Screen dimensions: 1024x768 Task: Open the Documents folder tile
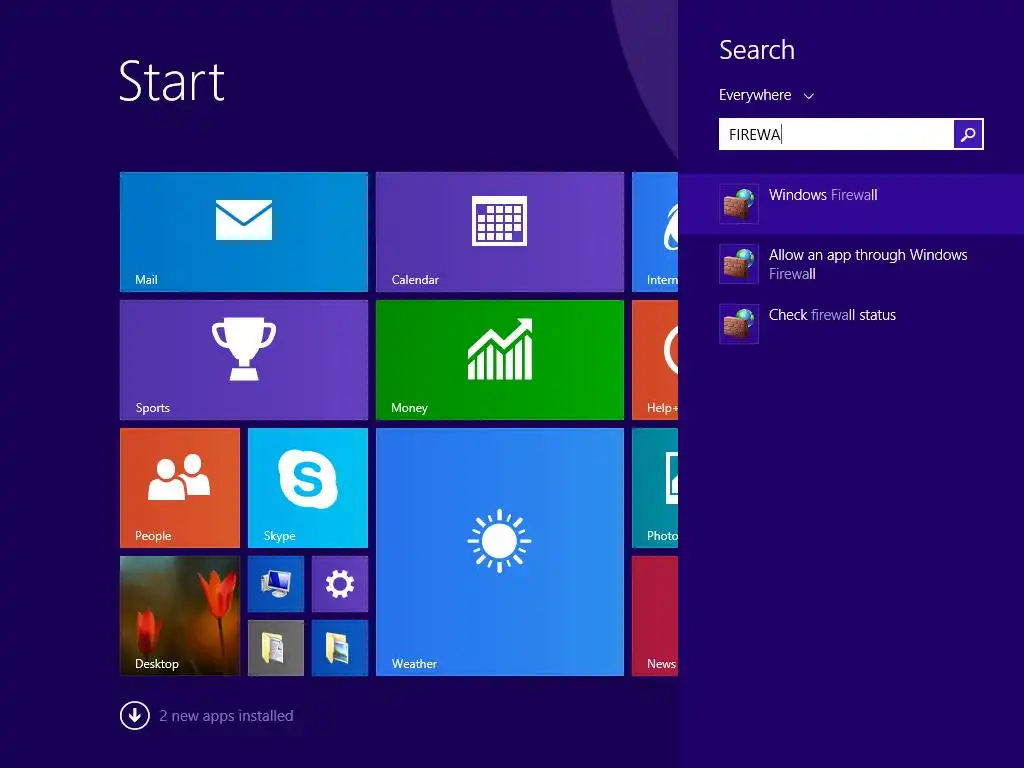pos(276,648)
